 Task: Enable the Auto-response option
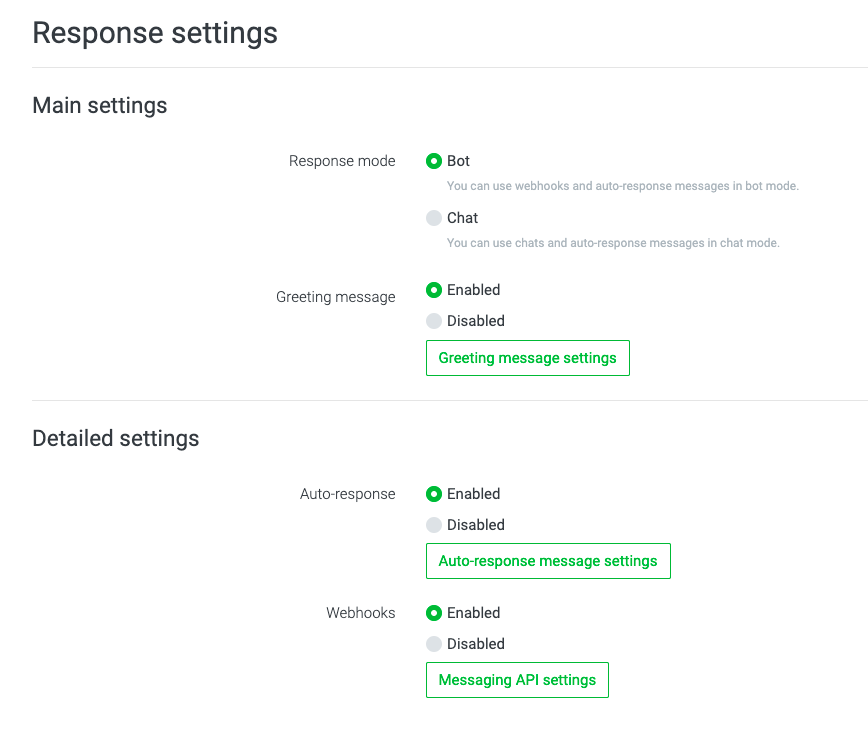(x=434, y=494)
